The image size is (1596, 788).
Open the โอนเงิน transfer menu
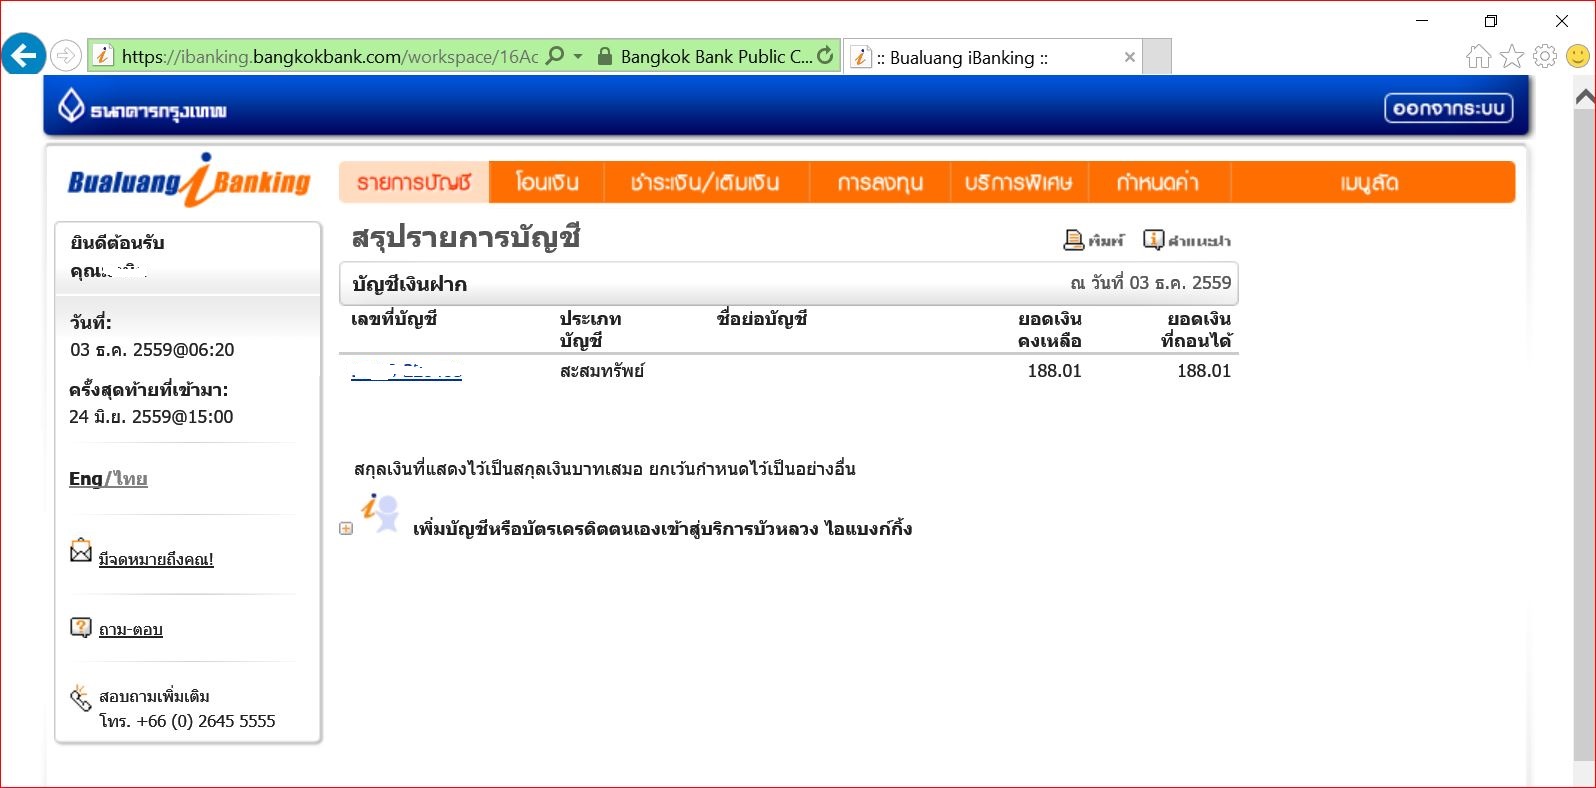pyautogui.click(x=547, y=182)
